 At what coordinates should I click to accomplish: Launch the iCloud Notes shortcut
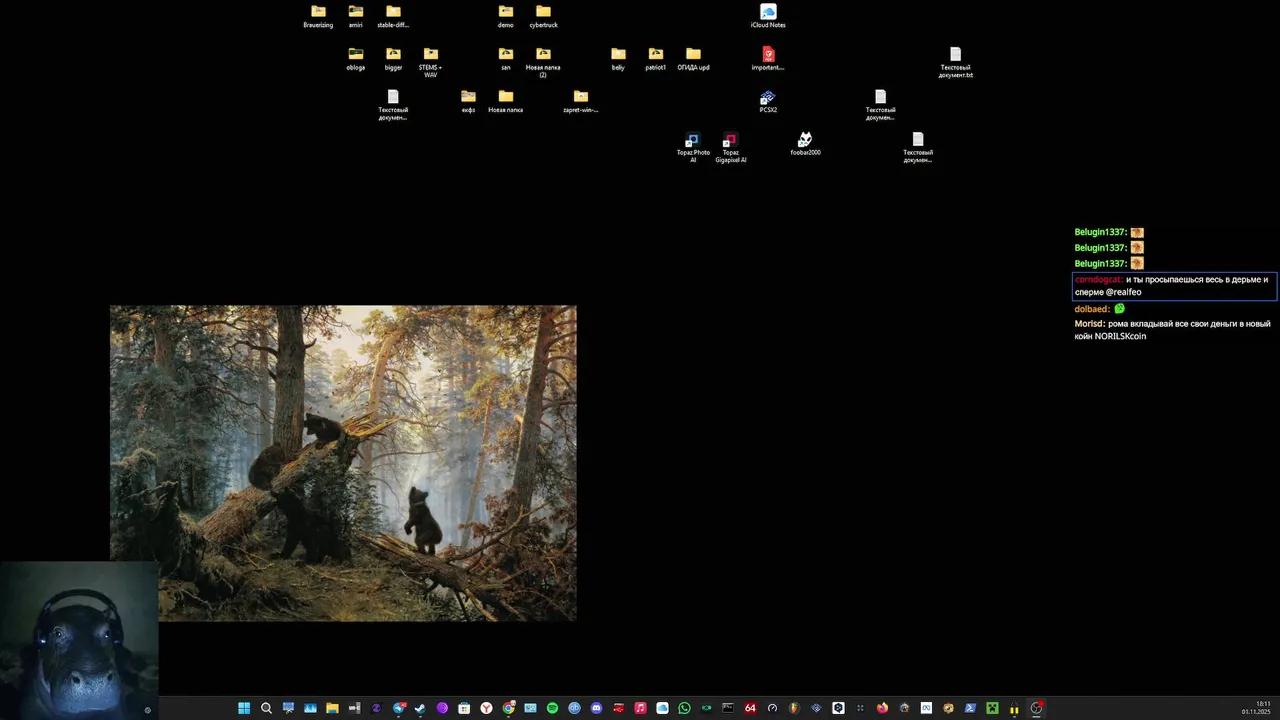(768, 16)
